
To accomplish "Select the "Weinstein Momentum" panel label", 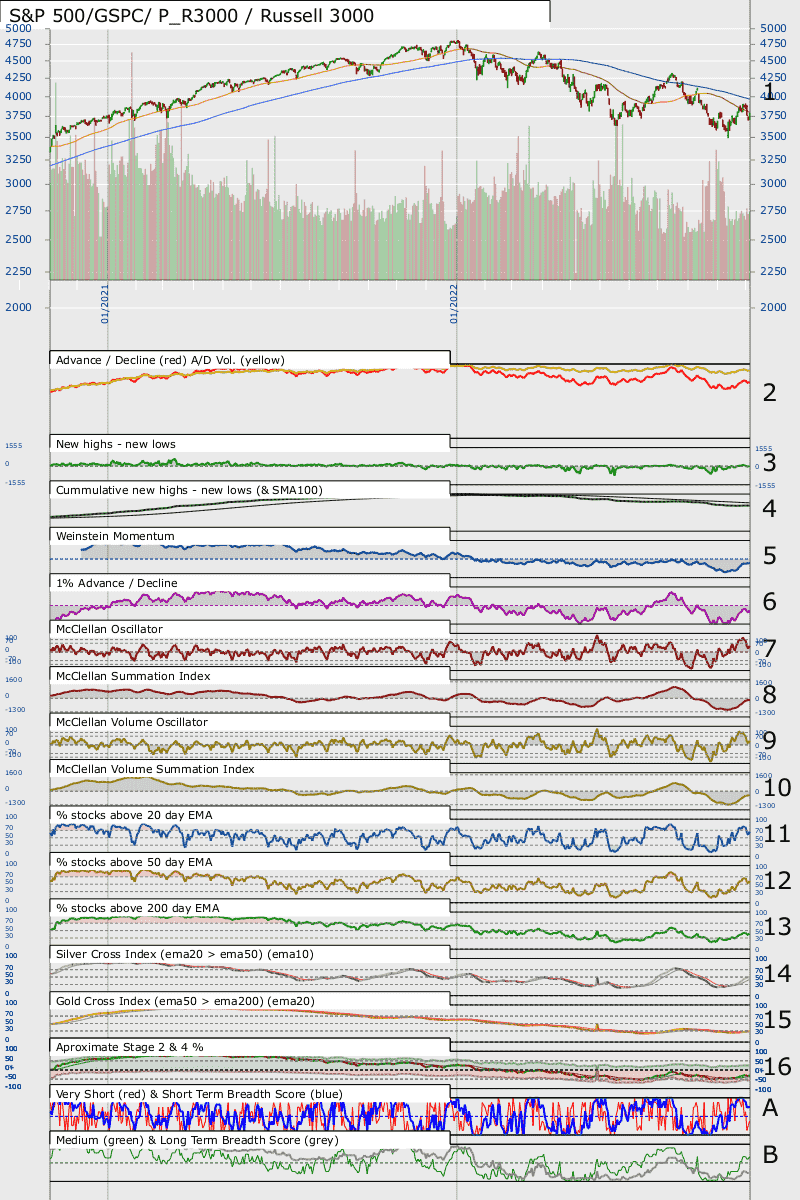I will (115, 536).
